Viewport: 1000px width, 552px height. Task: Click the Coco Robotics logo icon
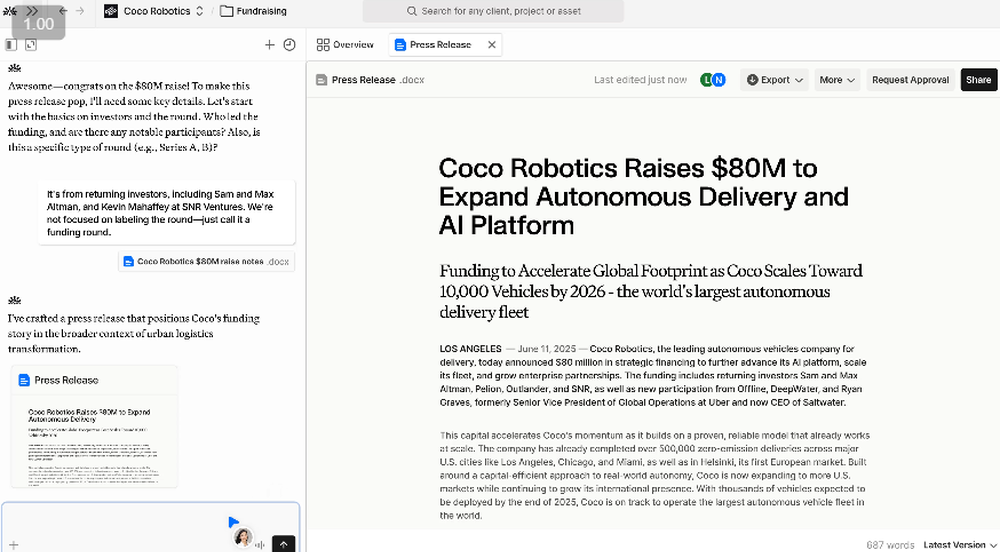tap(111, 11)
